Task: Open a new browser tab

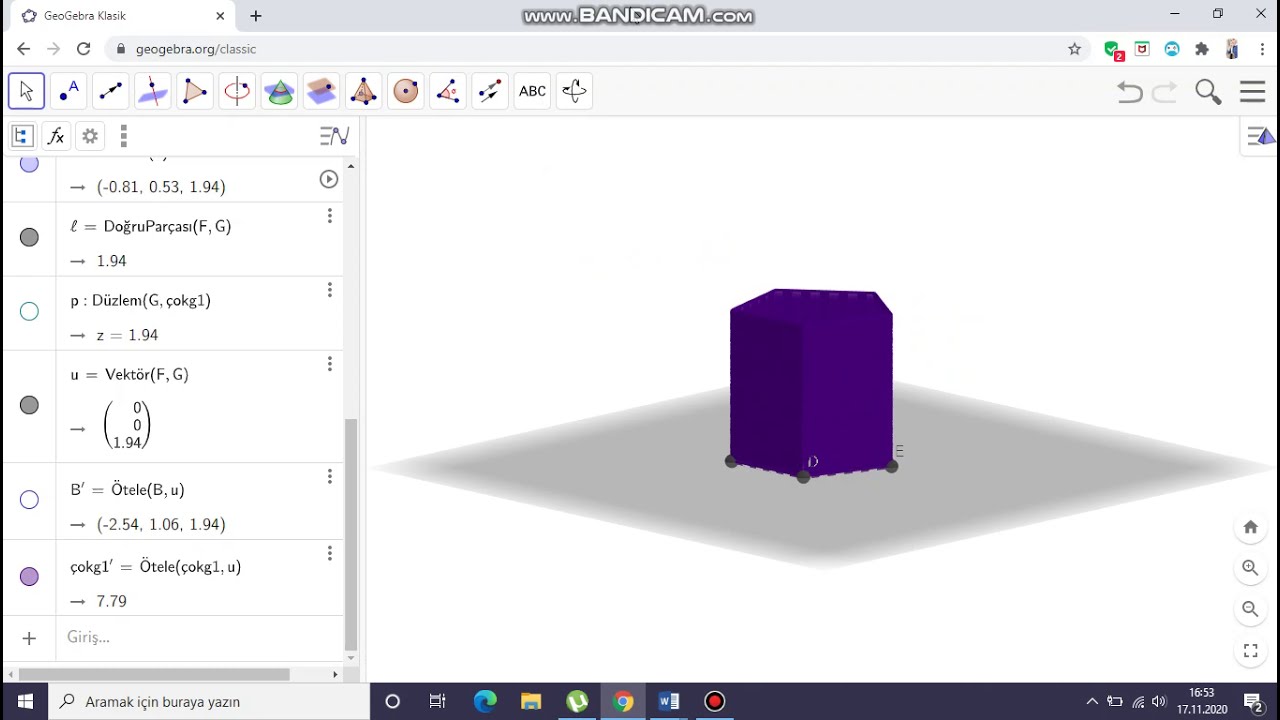Action: [x=256, y=16]
